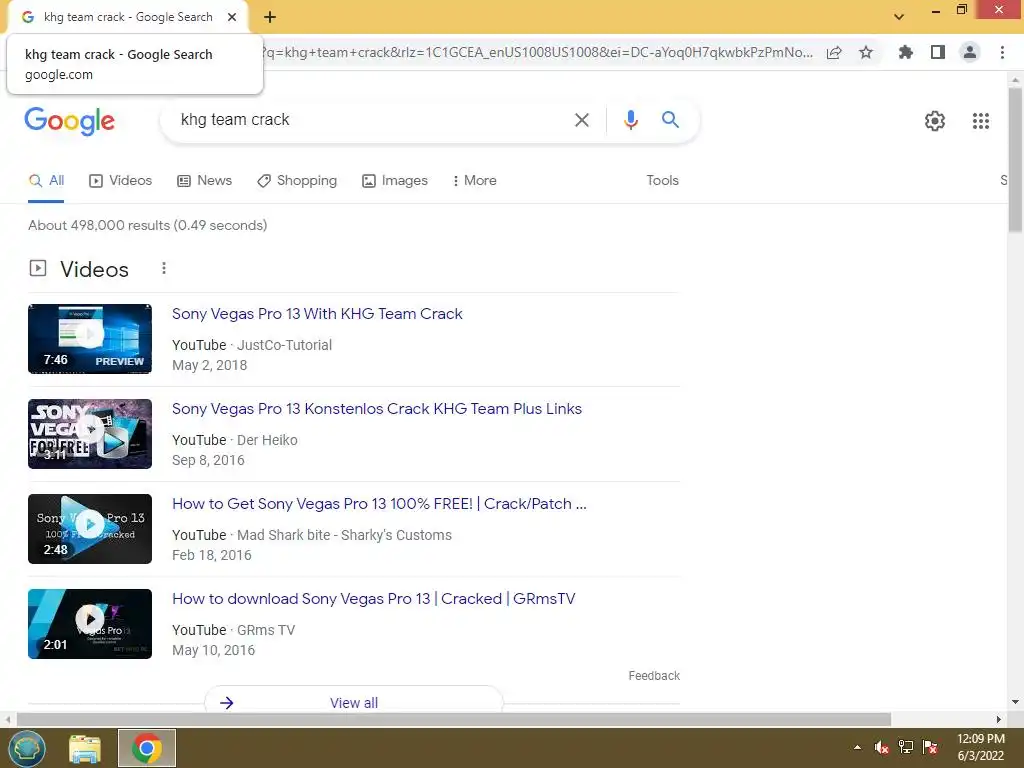Toggle Chrome side panel icon

pyautogui.click(x=938, y=52)
